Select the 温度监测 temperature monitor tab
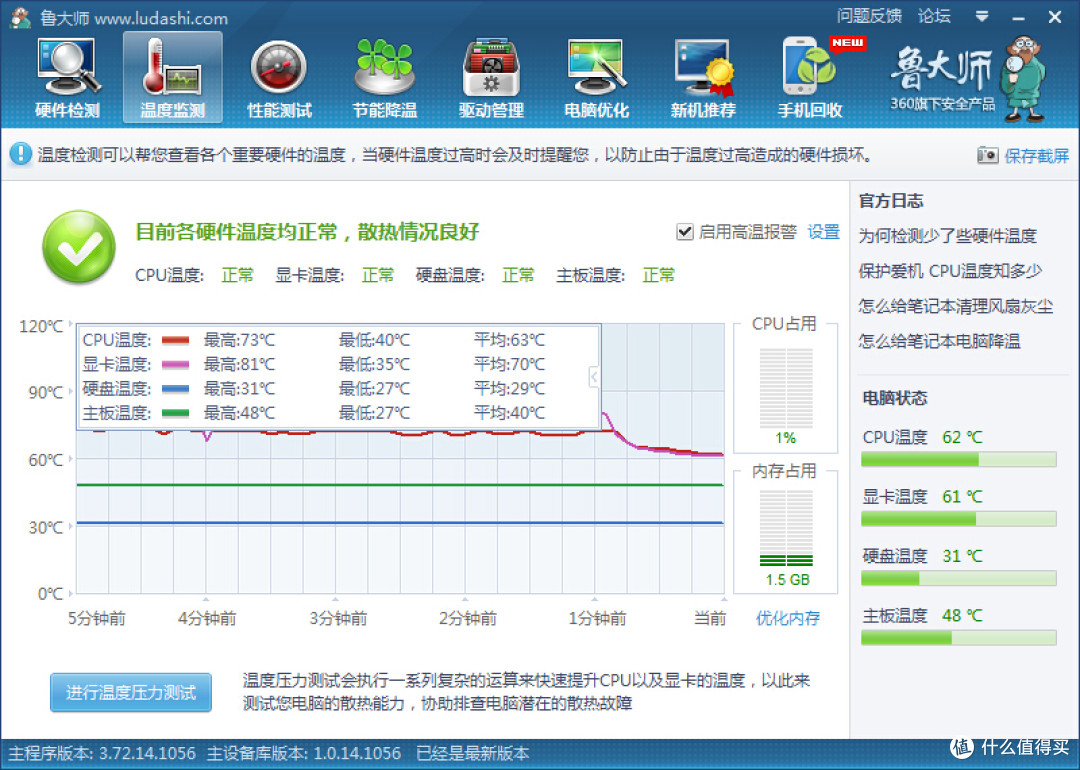Screen dimensions: 1080x770 coord(173,77)
